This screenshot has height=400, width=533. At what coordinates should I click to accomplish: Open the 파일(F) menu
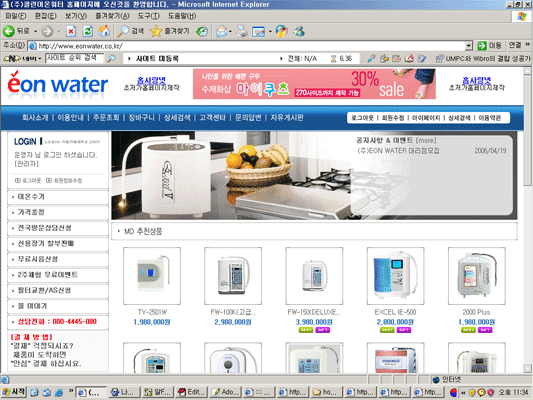[x=16, y=16]
